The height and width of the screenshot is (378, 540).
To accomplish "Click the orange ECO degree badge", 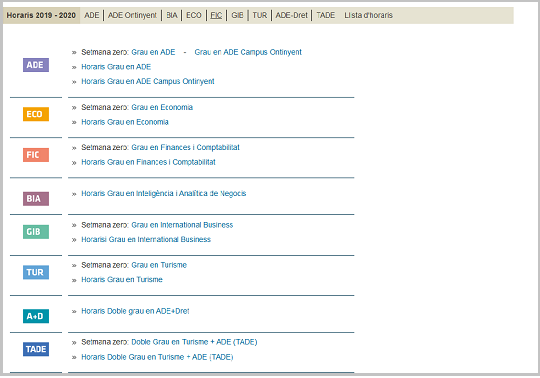I will click(36, 114).
